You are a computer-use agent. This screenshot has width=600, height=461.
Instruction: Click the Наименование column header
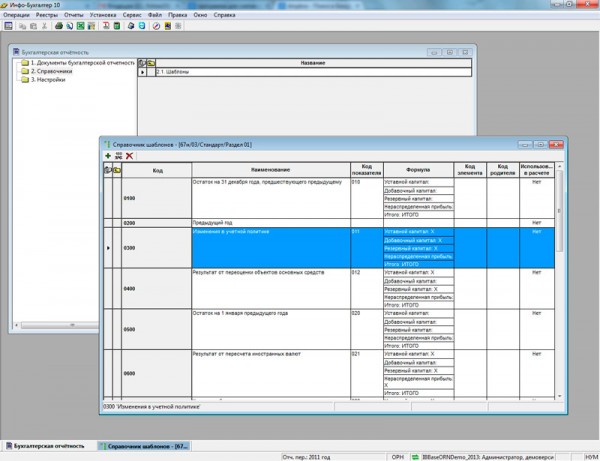(270, 169)
